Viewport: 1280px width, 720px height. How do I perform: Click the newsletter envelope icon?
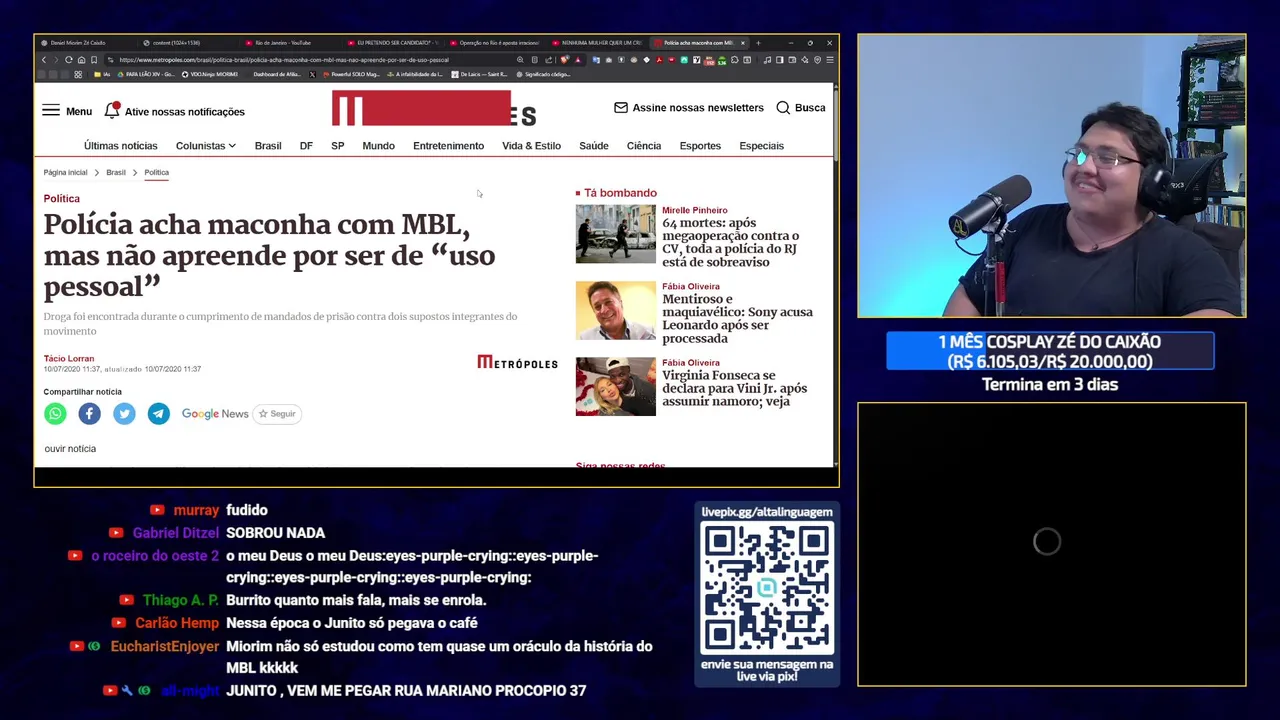[621, 107]
